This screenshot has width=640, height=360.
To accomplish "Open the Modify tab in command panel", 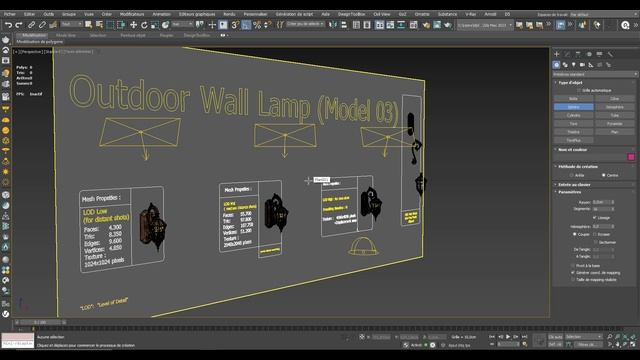I will pos(567,54).
